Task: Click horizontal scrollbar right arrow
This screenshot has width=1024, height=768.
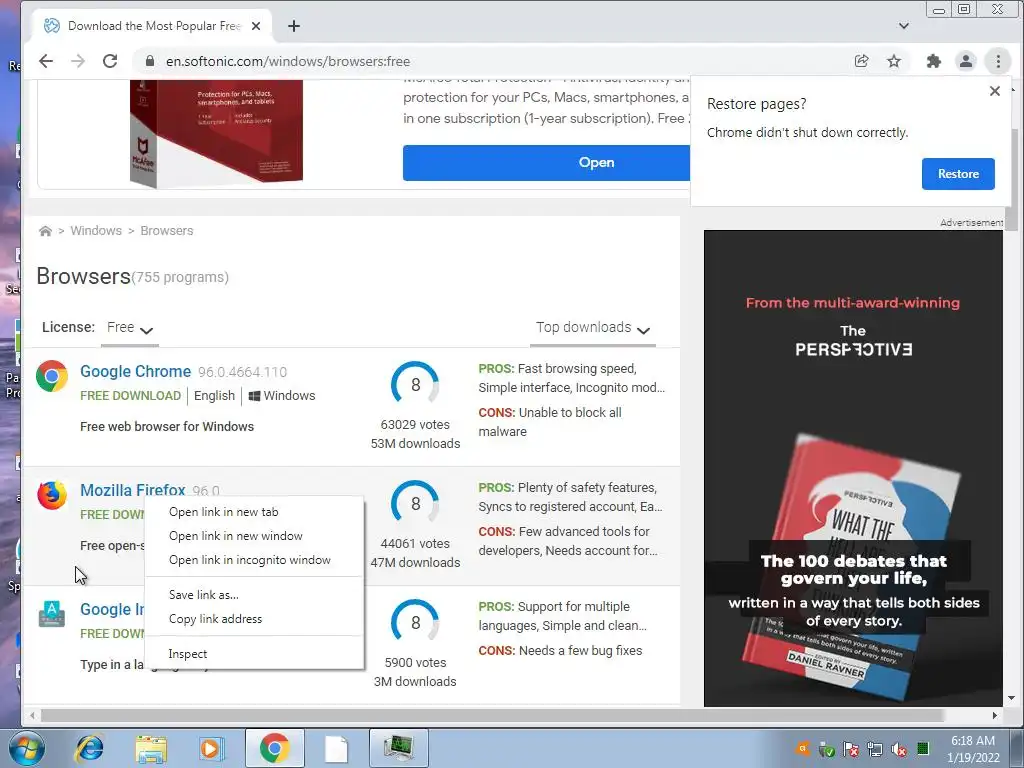Action: tap(994, 716)
